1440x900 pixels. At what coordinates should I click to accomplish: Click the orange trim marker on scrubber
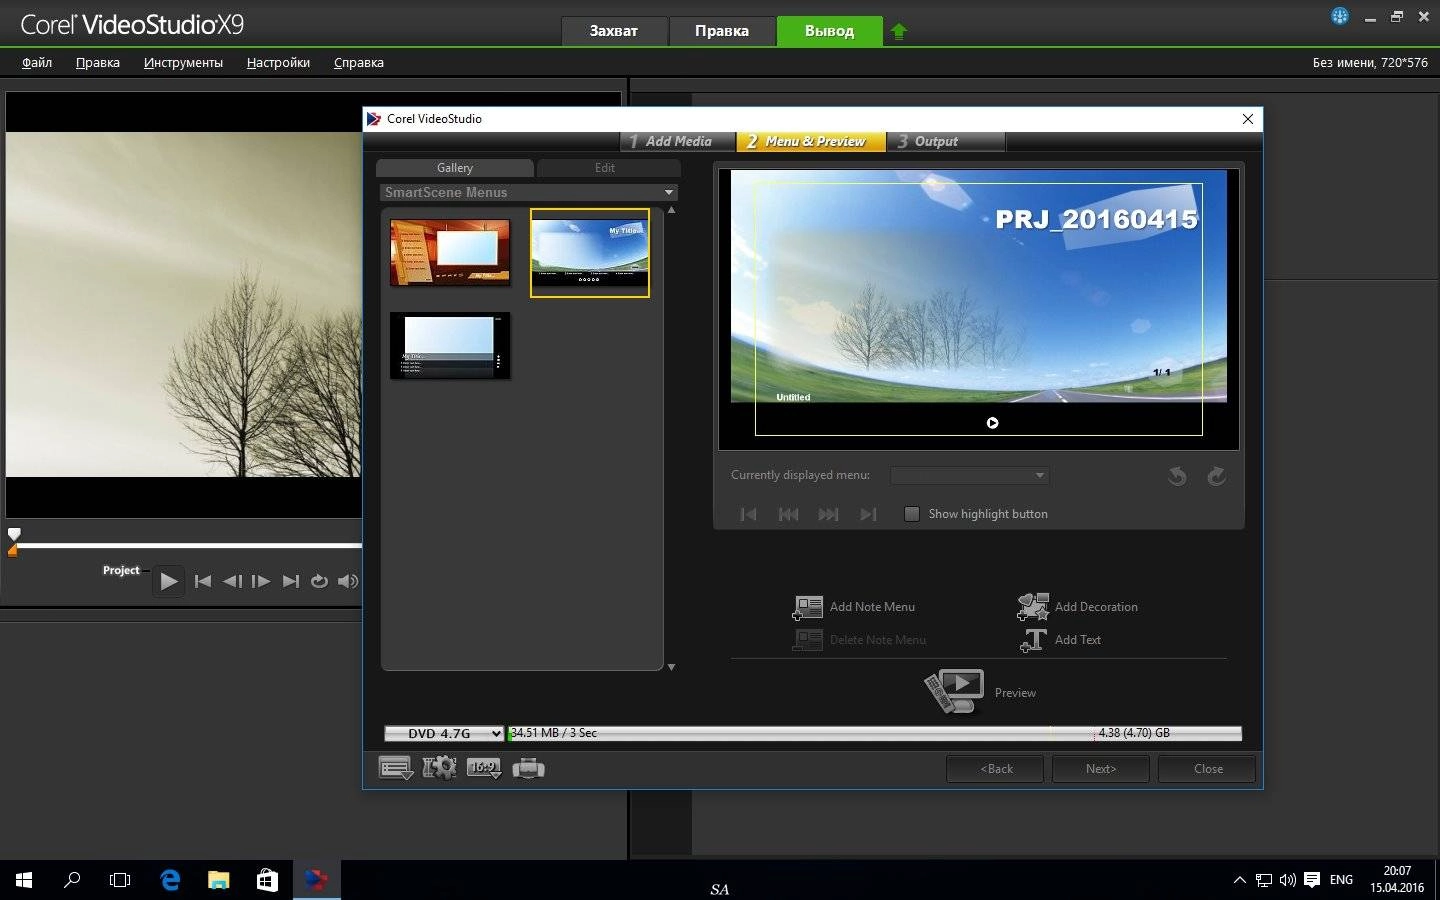pyautogui.click(x=13, y=550)
